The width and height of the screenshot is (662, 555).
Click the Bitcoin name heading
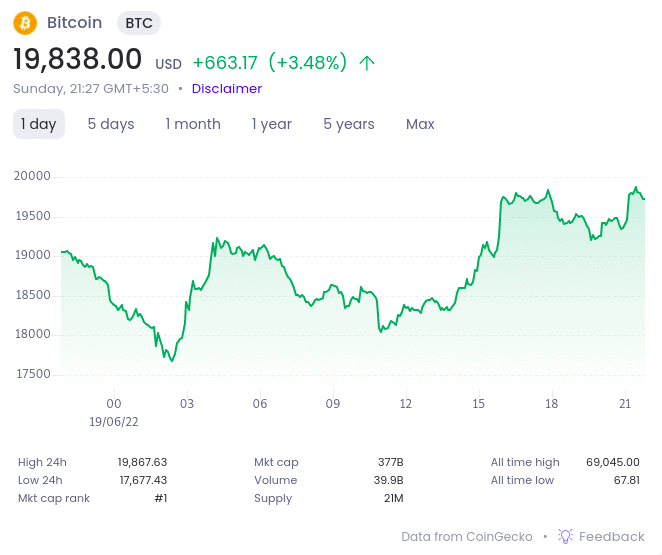point(74,22)
